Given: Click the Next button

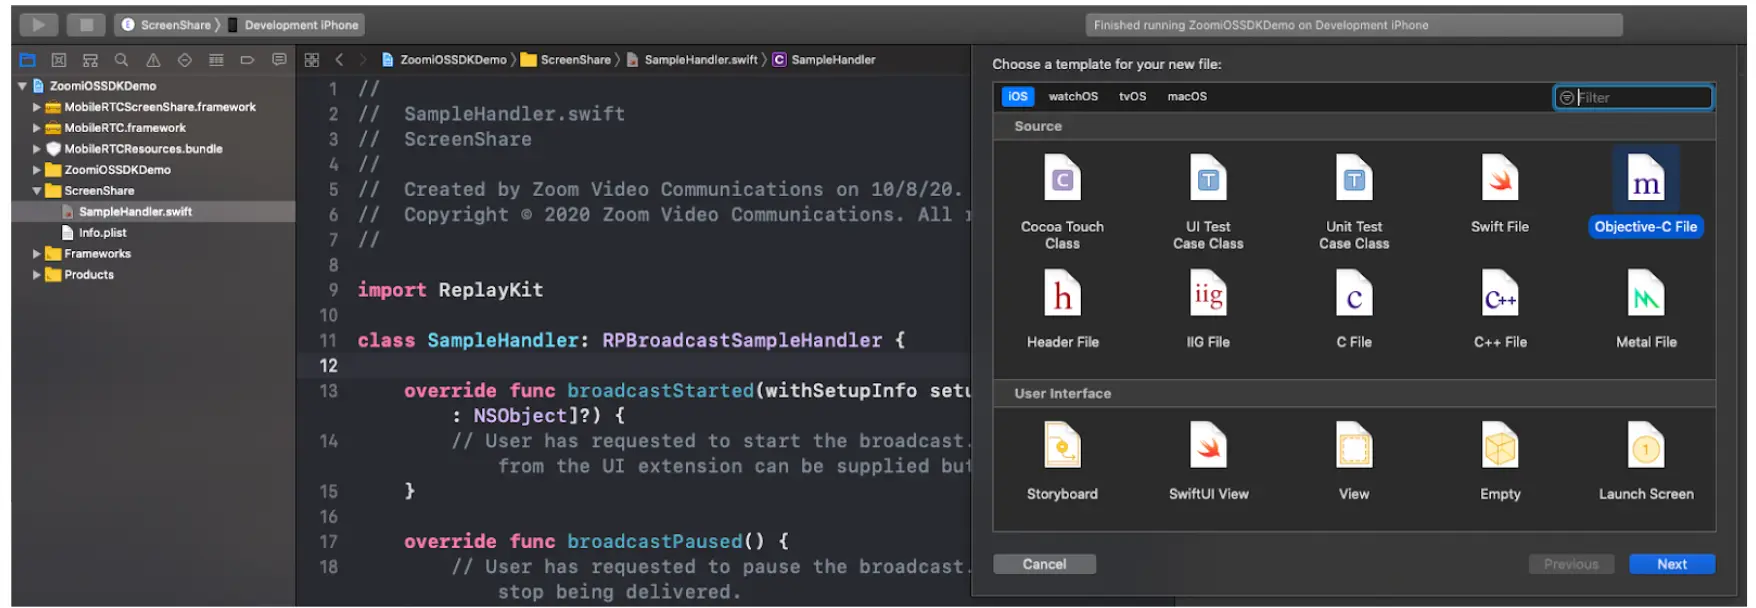Looking at the screenshot, I should coord(1671,564).
